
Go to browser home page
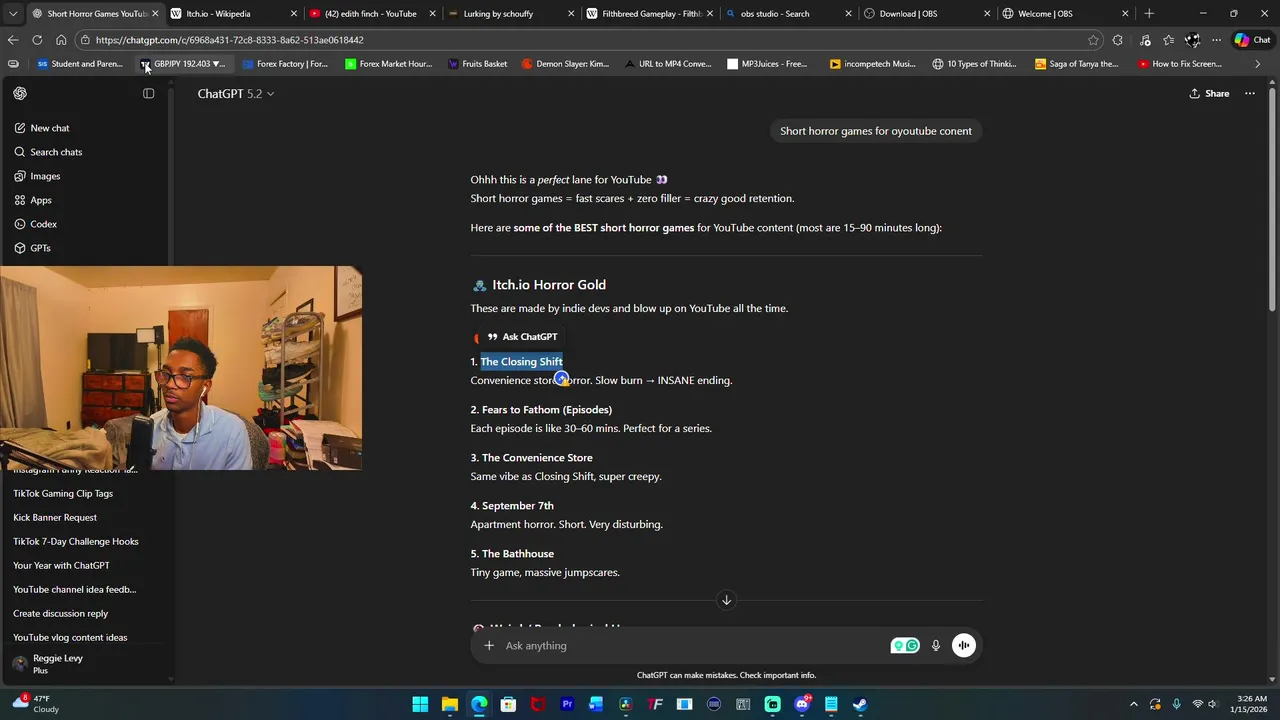point(61,40)
